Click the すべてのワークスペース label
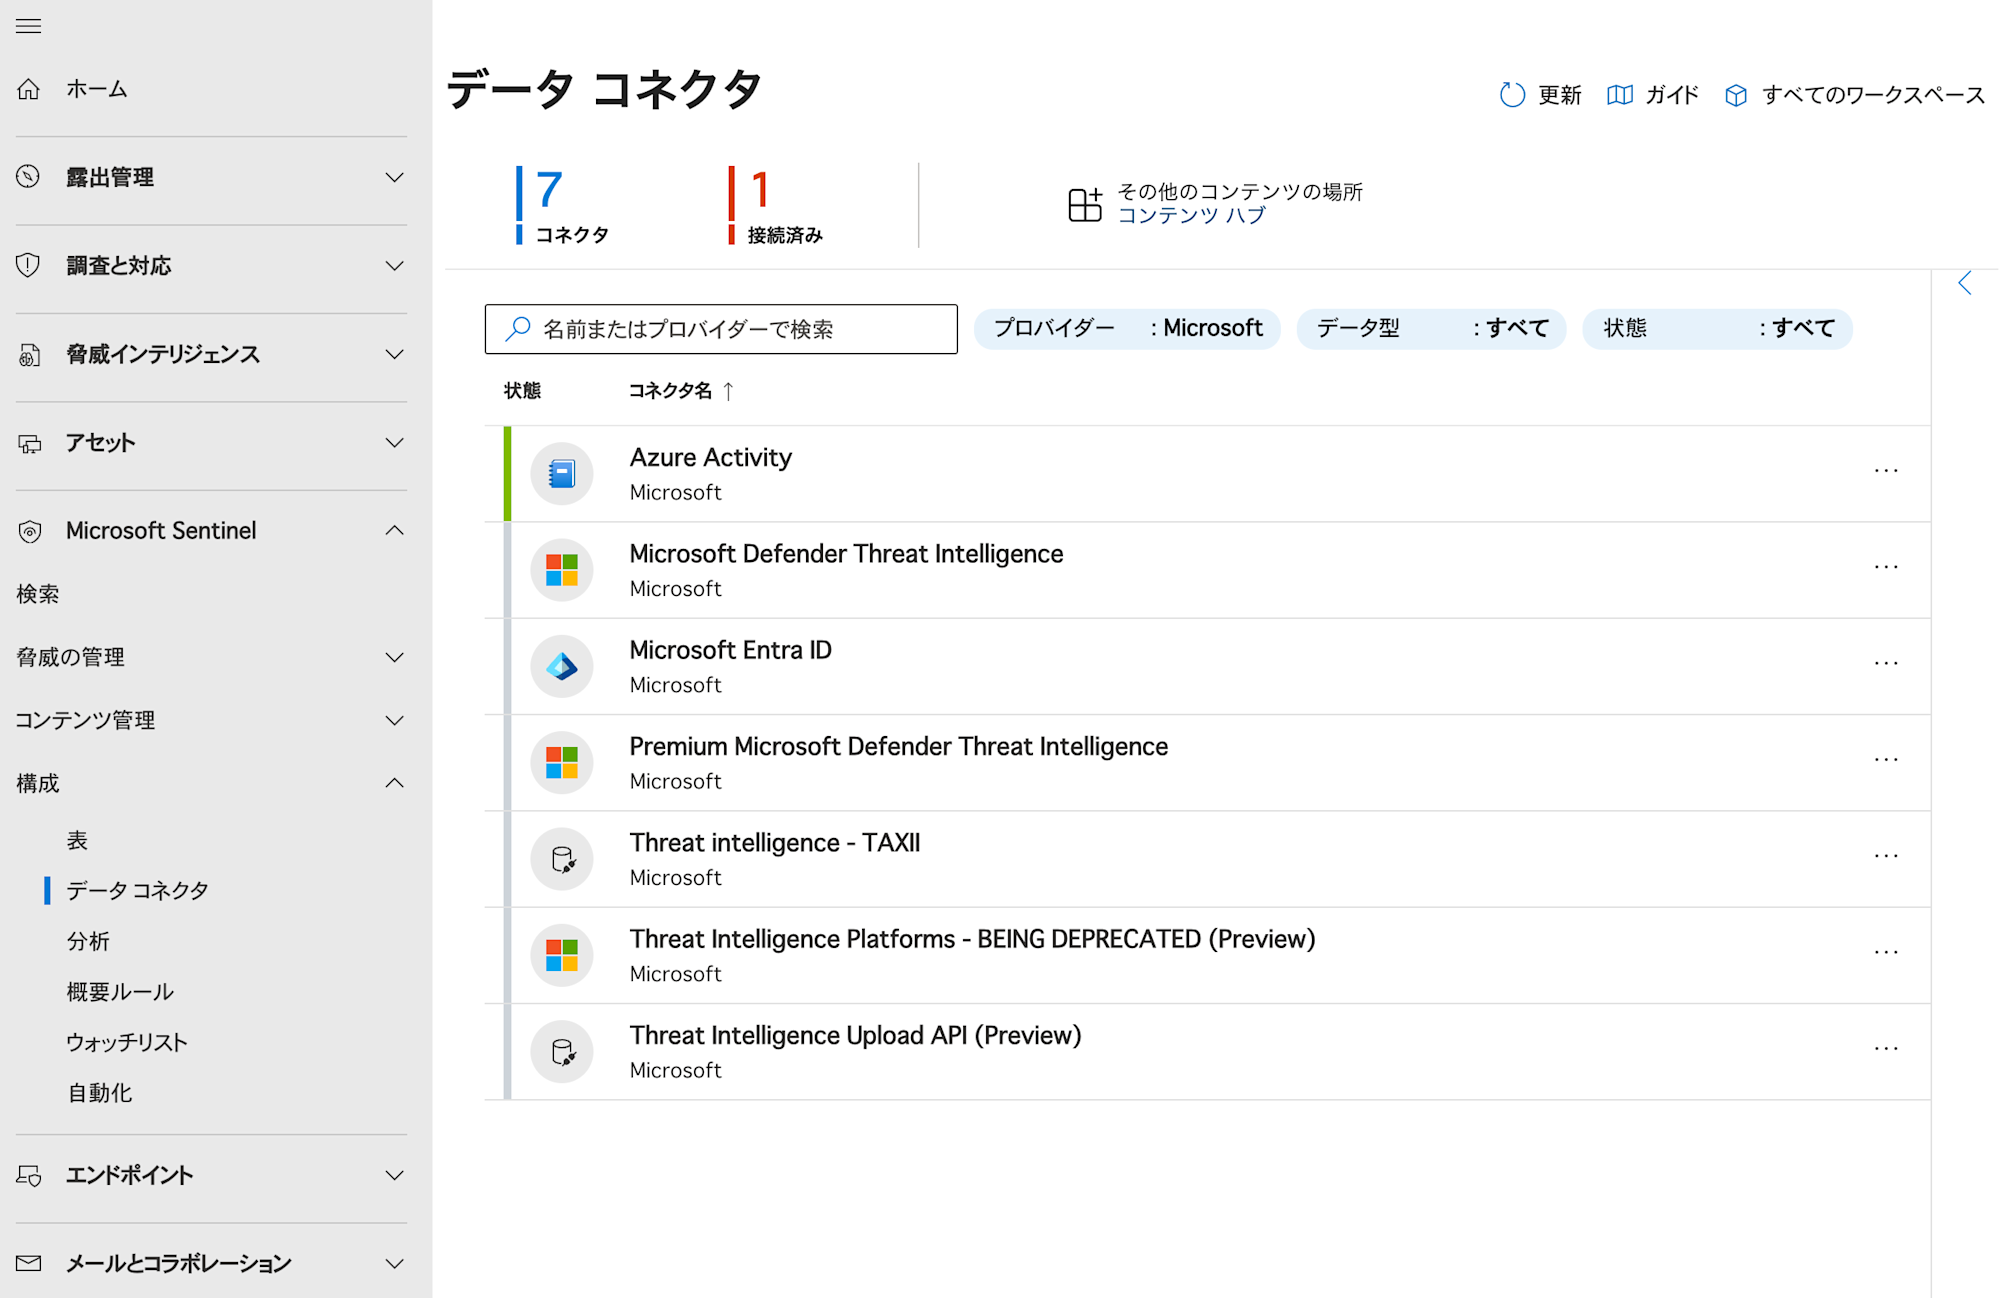 (x=1873, y=95)
